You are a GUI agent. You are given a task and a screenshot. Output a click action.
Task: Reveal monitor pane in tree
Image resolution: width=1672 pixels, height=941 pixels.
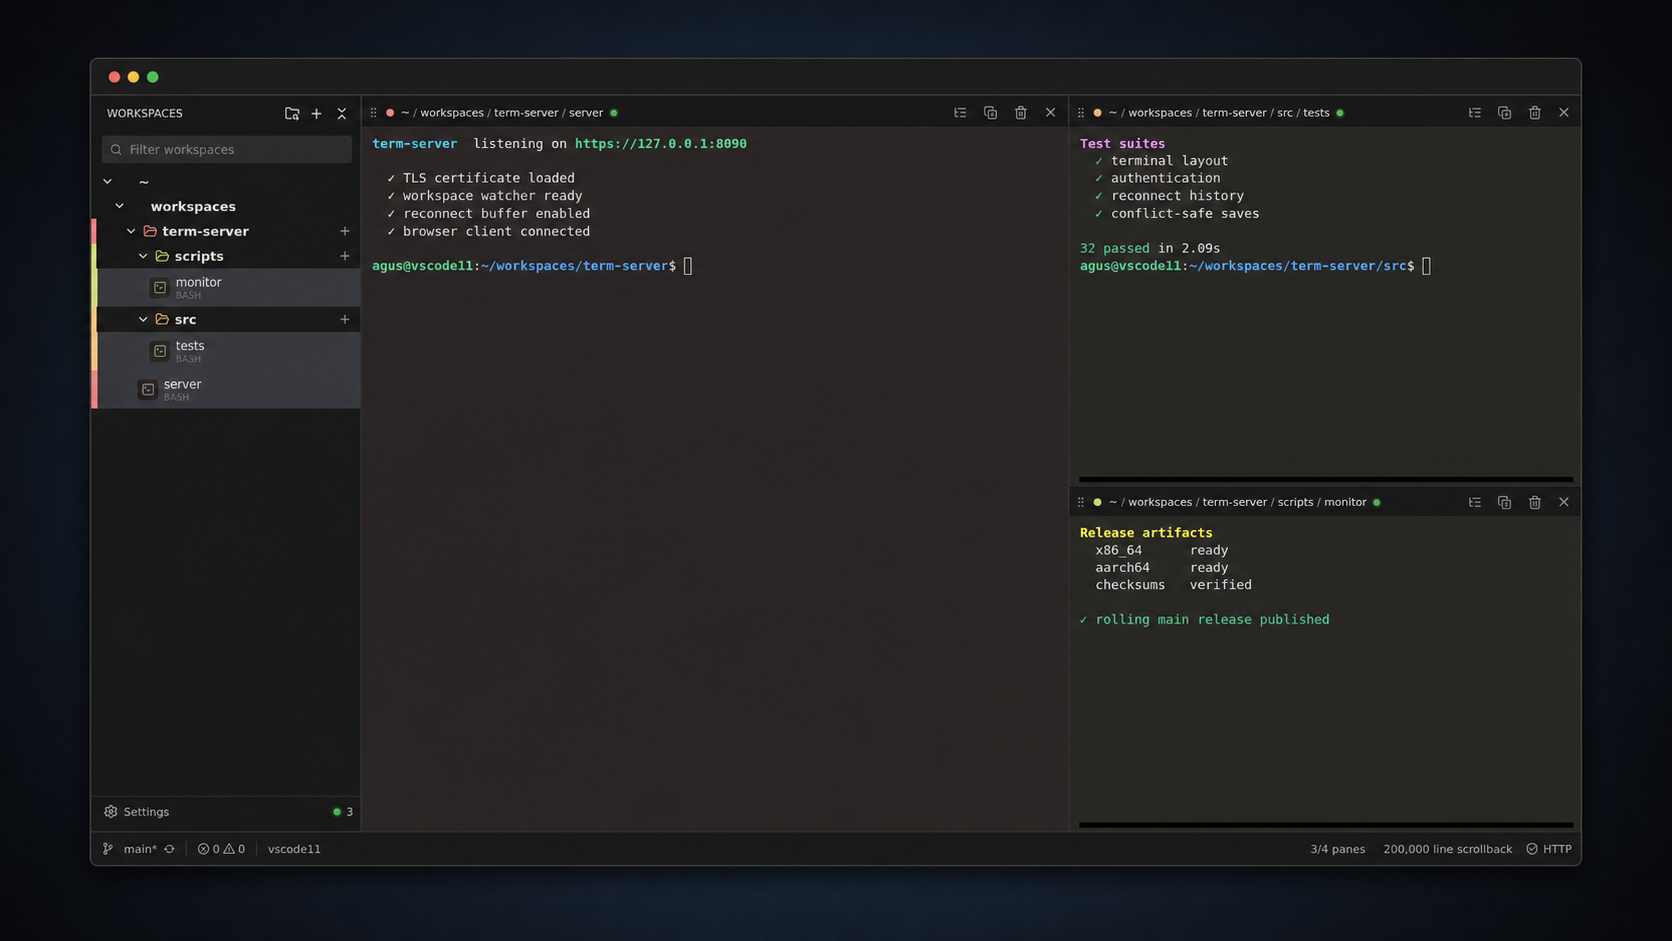1475,503
